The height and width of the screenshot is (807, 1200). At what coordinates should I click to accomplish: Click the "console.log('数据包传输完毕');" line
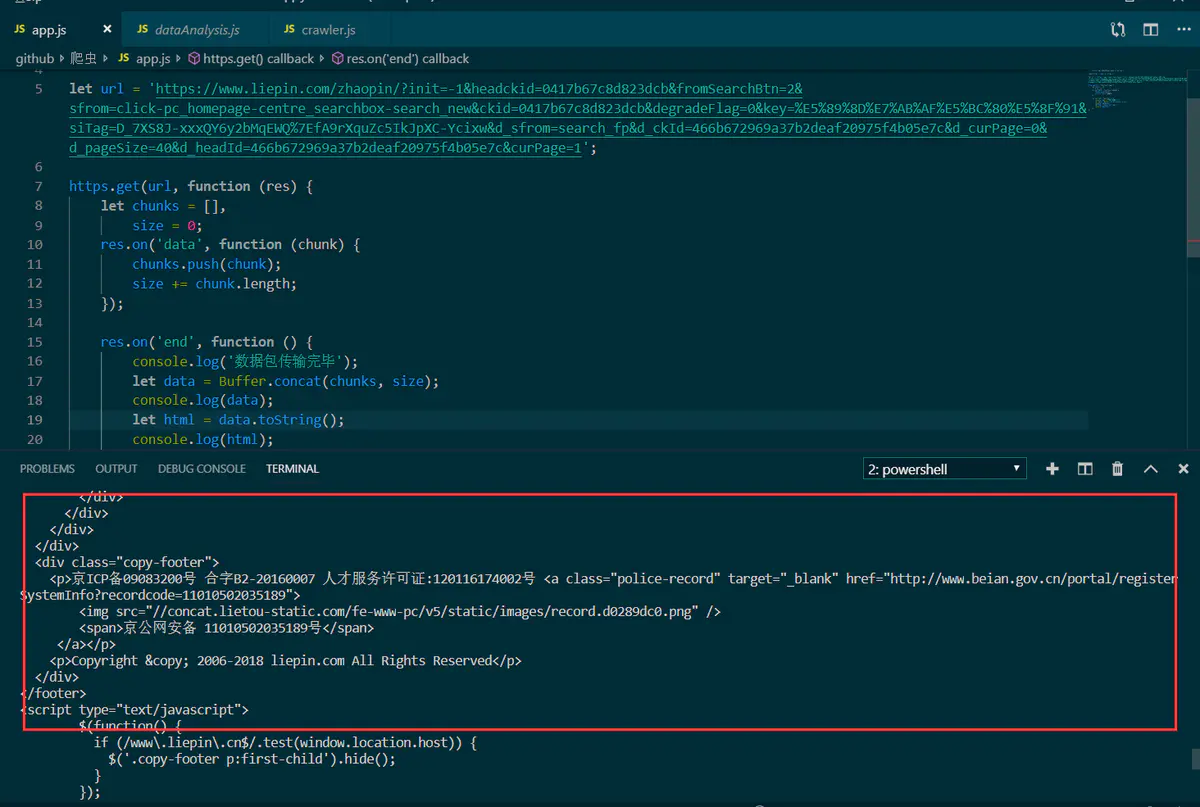tap(245, 361)
